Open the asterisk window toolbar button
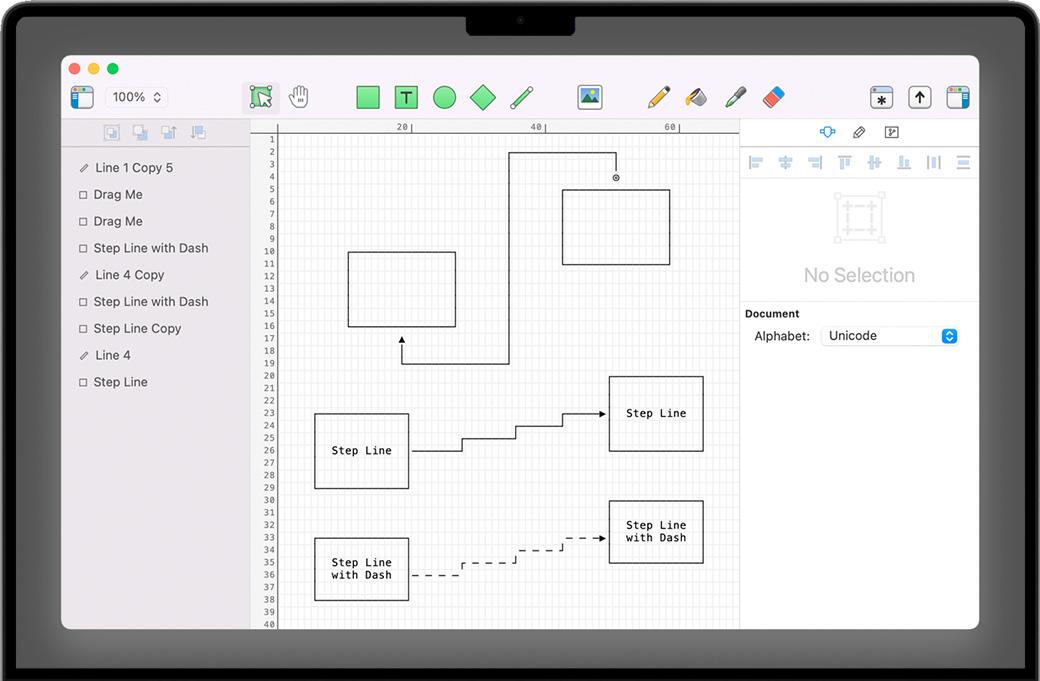This screenshot has height=681, width=1040. 881,97
